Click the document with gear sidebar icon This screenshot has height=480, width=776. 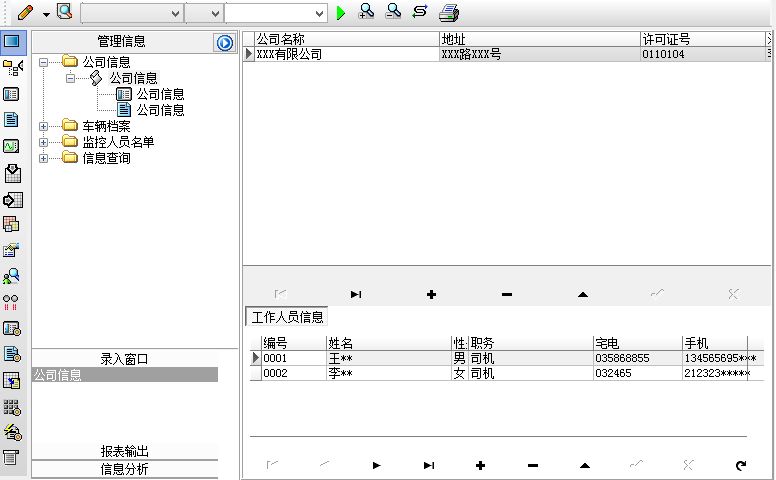click(12, 354)
